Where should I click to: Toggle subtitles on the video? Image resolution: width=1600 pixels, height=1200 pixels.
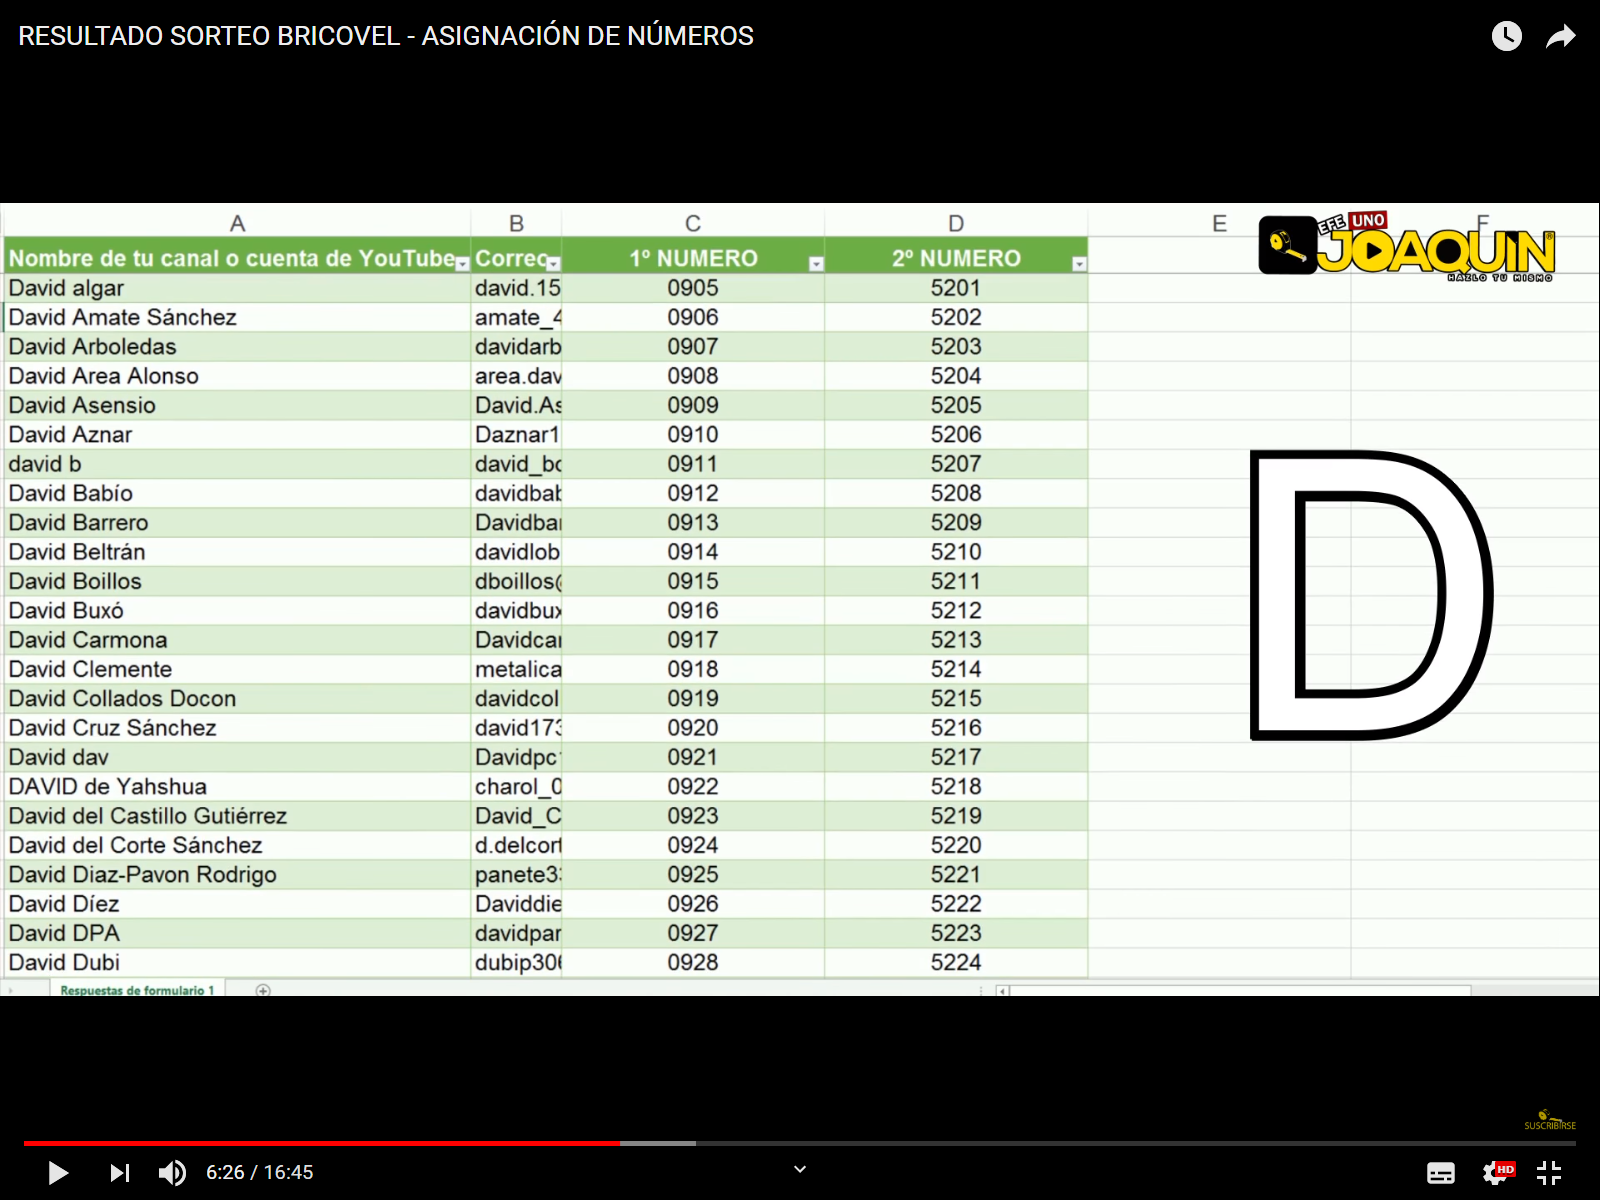(1440, 1173)
